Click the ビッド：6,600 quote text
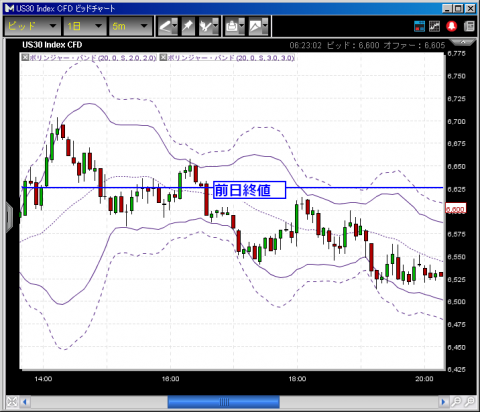The height and width of the screenshot is (412, 480). 353,45
